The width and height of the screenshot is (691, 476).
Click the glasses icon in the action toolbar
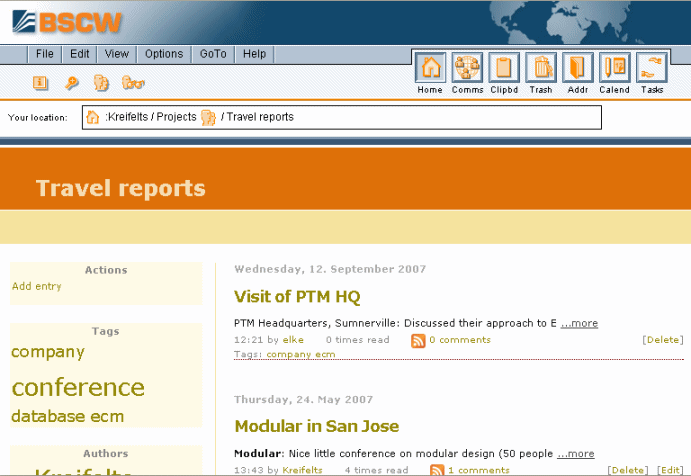click(x=133, y=83)
